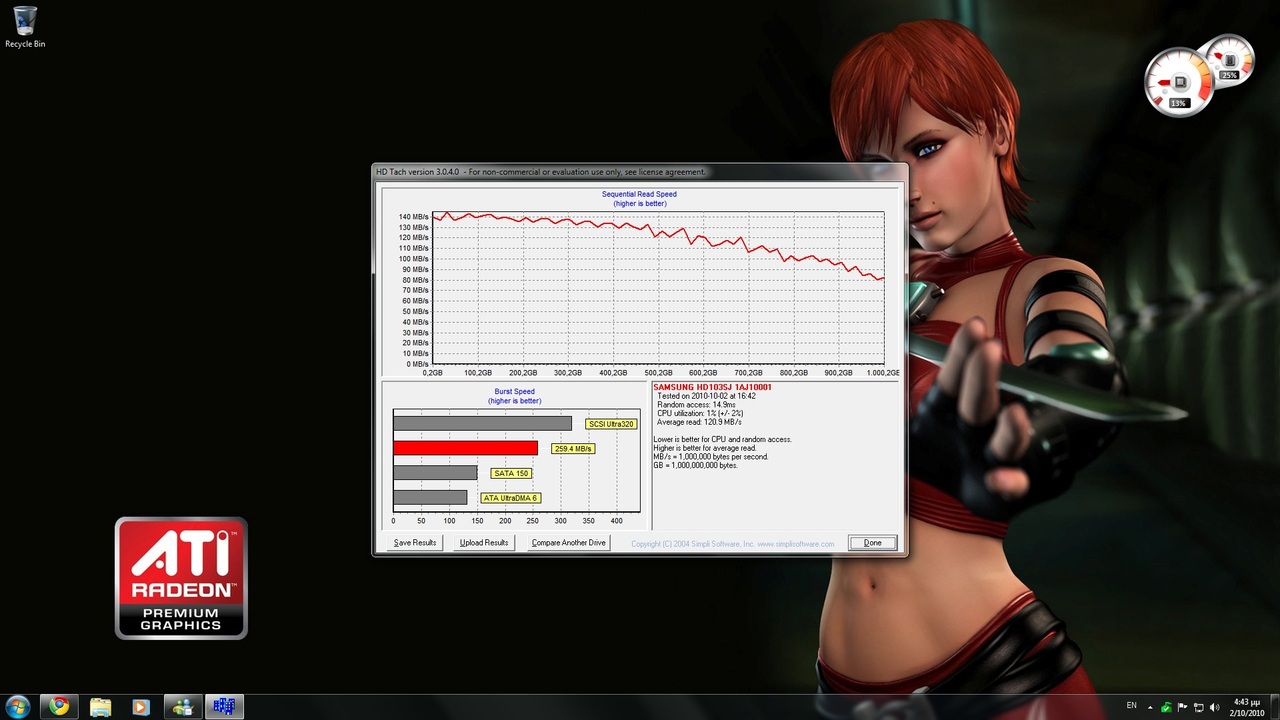This screenshot has width=1280, height=720.
Task: Click the Save Results button
Action: 415,543
